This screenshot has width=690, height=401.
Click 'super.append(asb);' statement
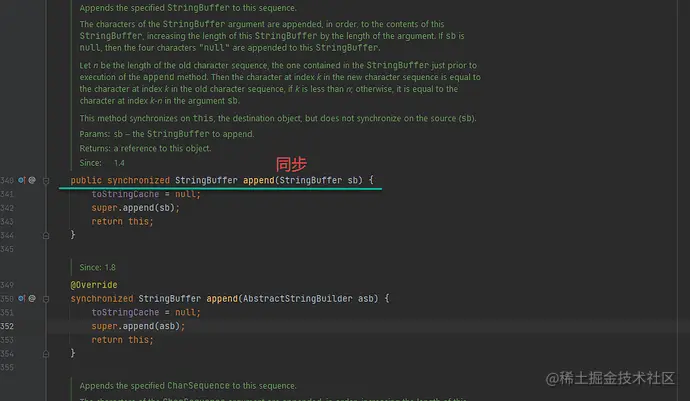point(138,326)
